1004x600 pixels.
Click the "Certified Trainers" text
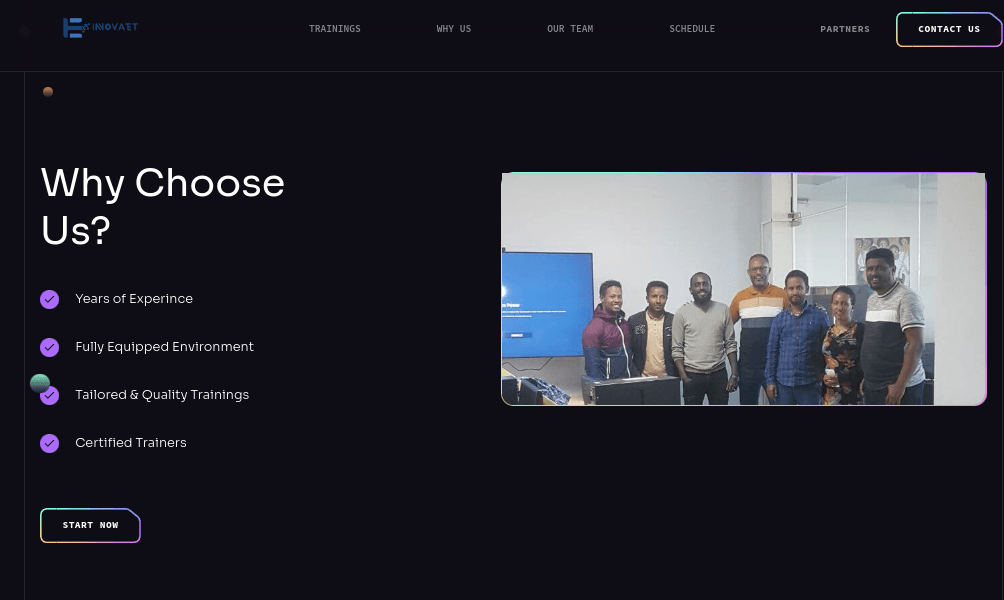(131, 443)
